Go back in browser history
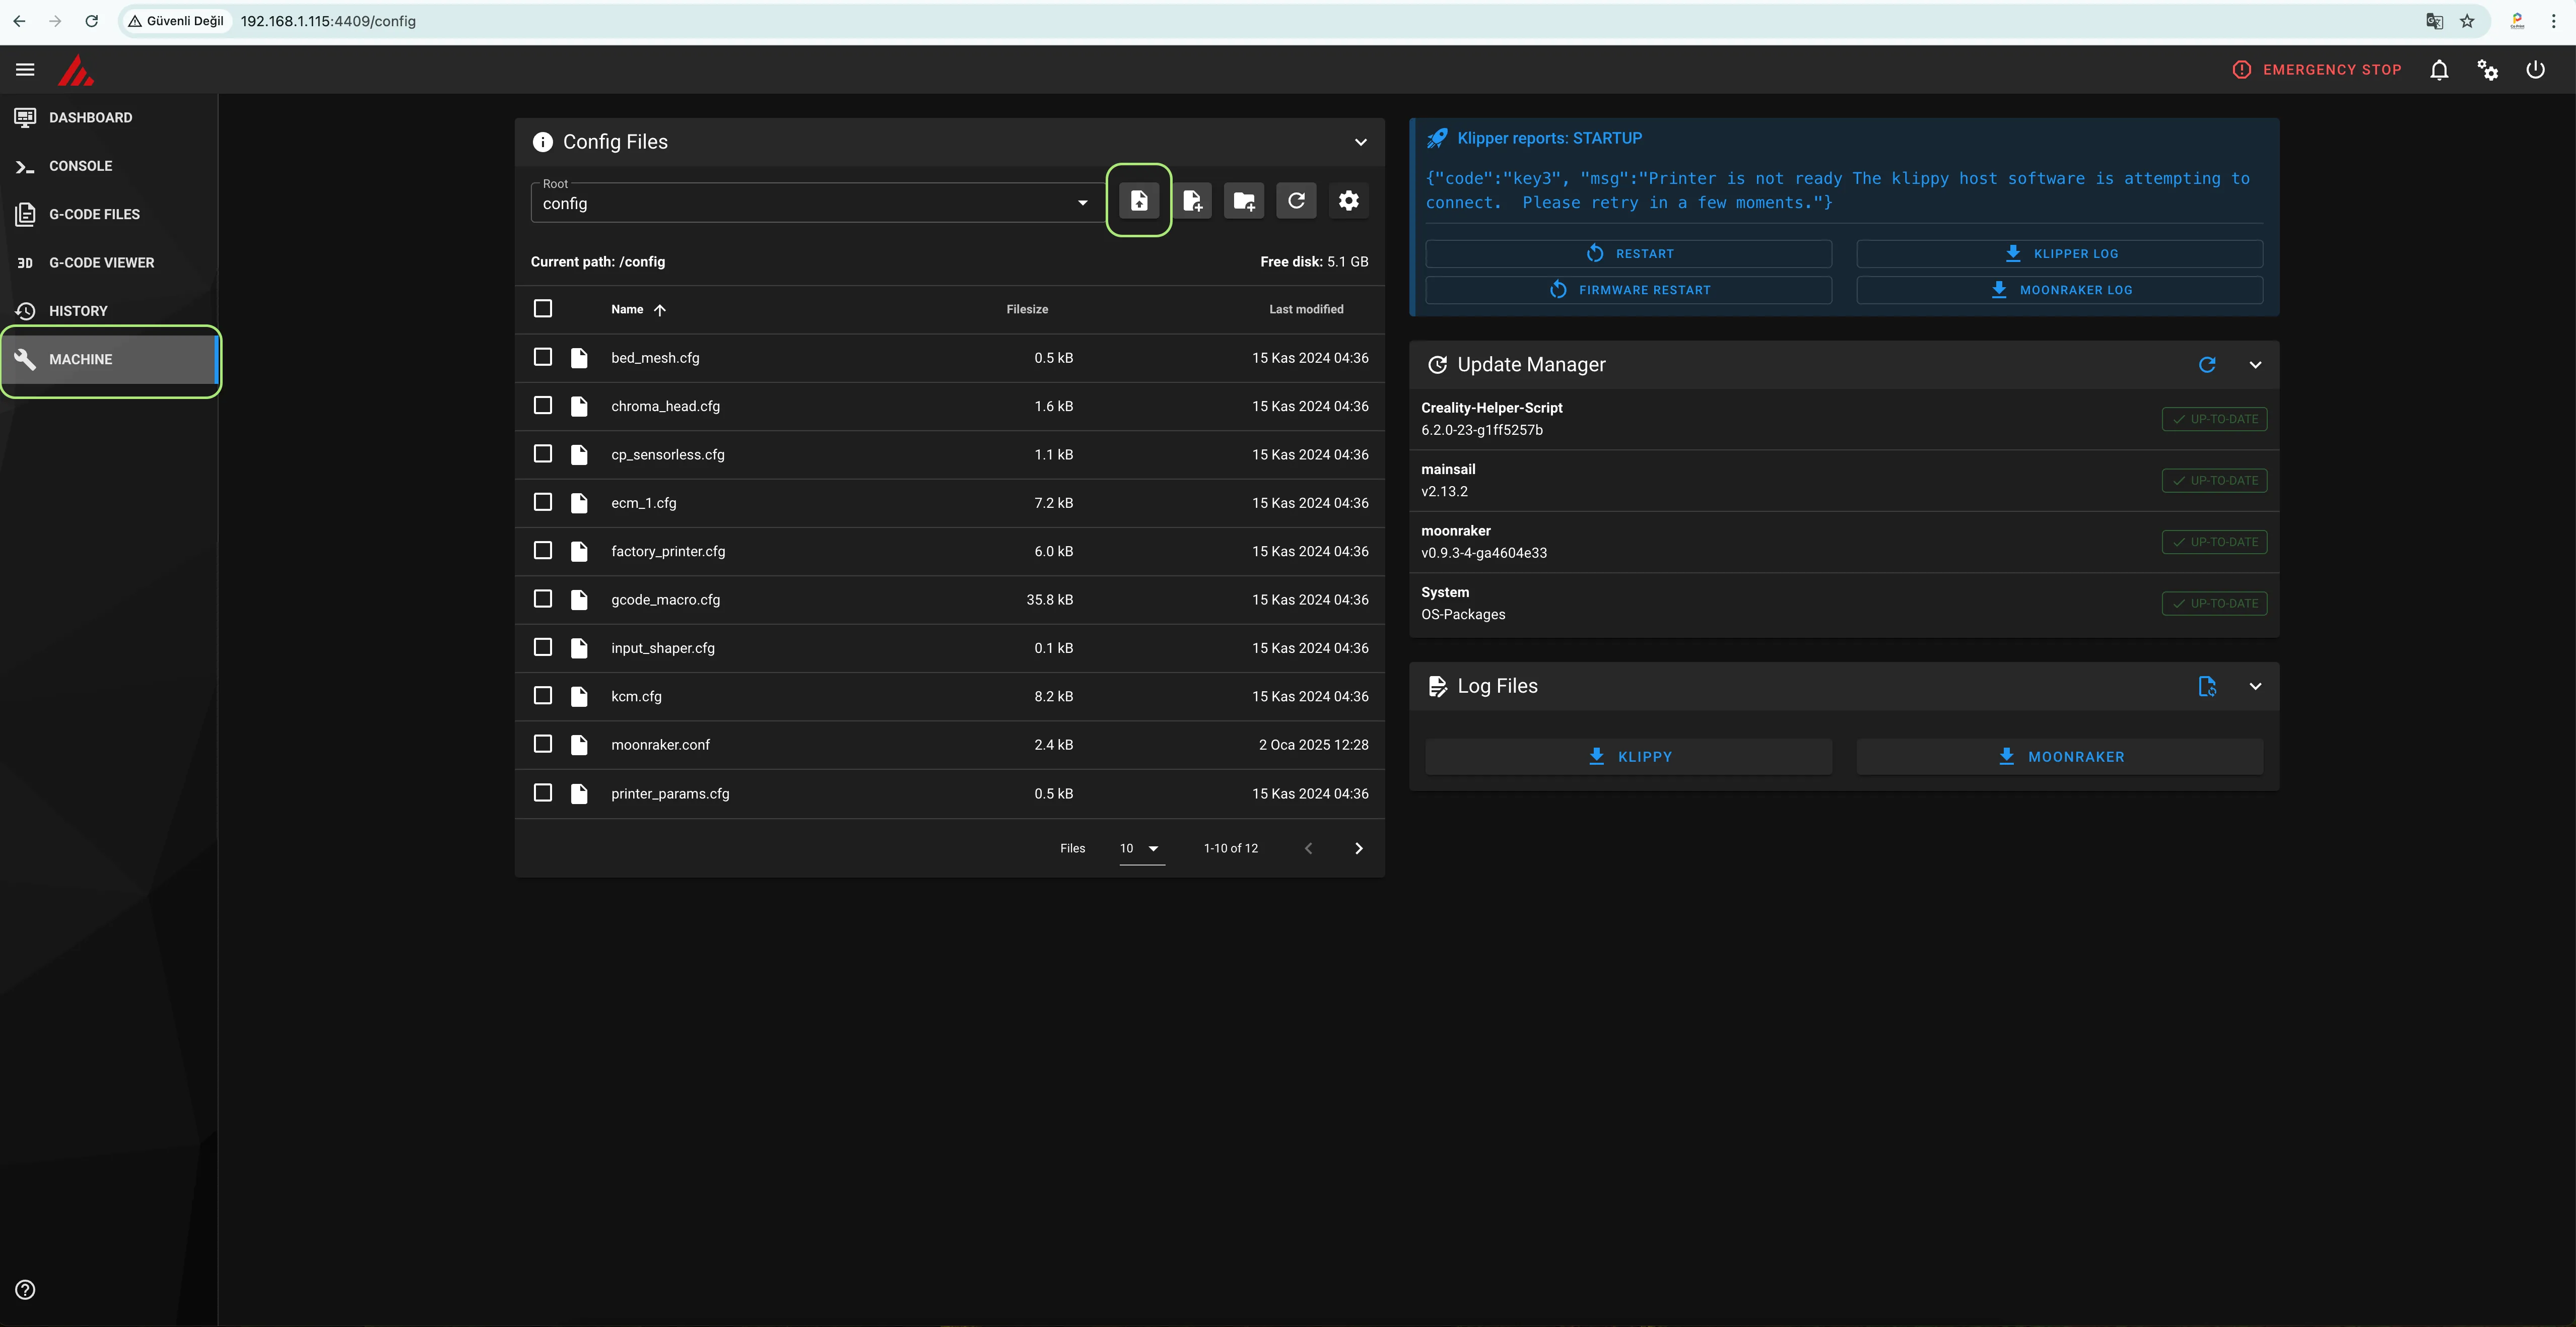The width and height of the screenshot is (2576, 1327). [19, 21]
